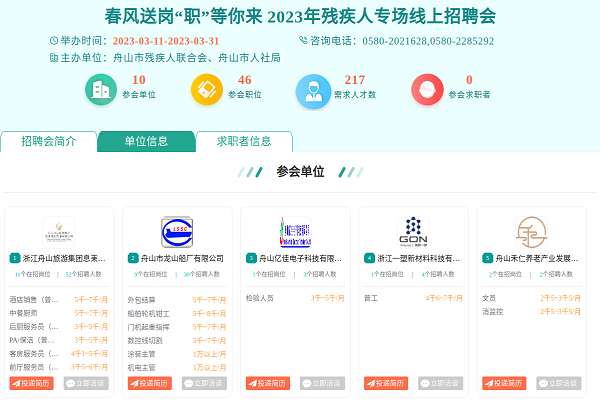Click 投递简历 for 浙江一塑新材料科技
Image resolution: width=600 pixels, height=405 pixels.
tap(386, 383)
